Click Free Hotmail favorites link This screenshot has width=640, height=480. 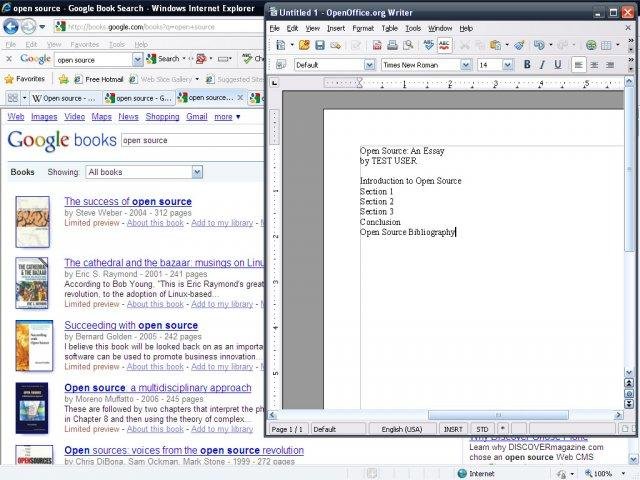[99, 79]
